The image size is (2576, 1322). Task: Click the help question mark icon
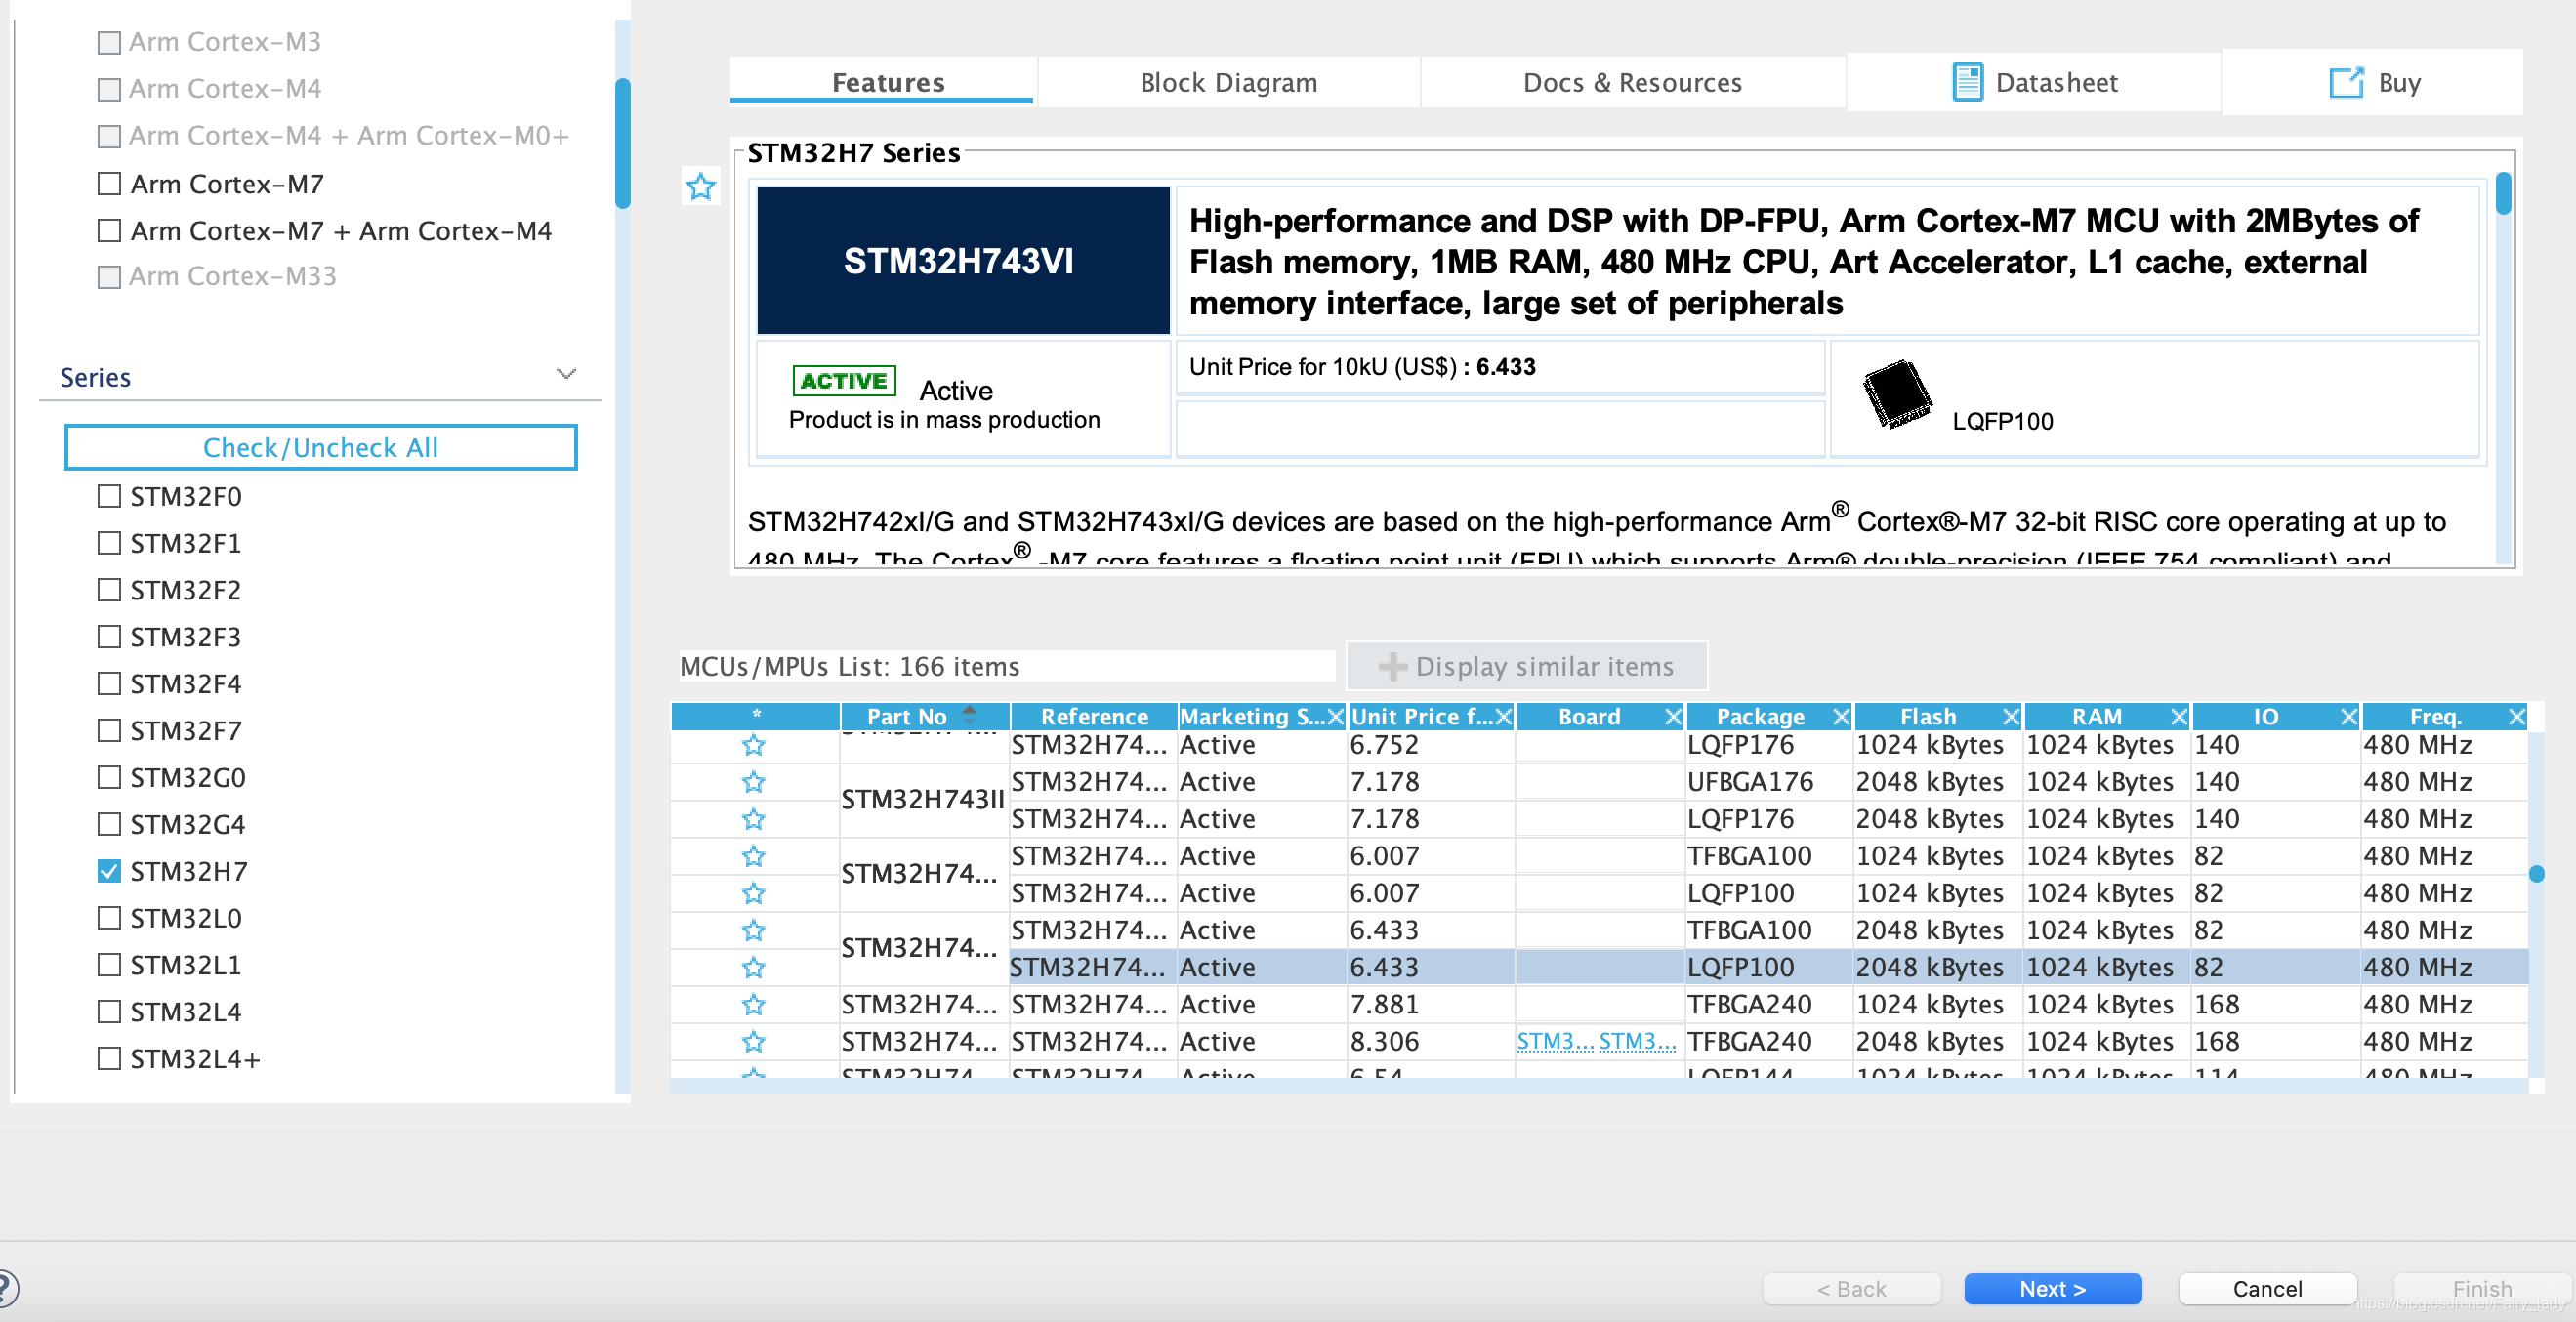pos(6,1287)
